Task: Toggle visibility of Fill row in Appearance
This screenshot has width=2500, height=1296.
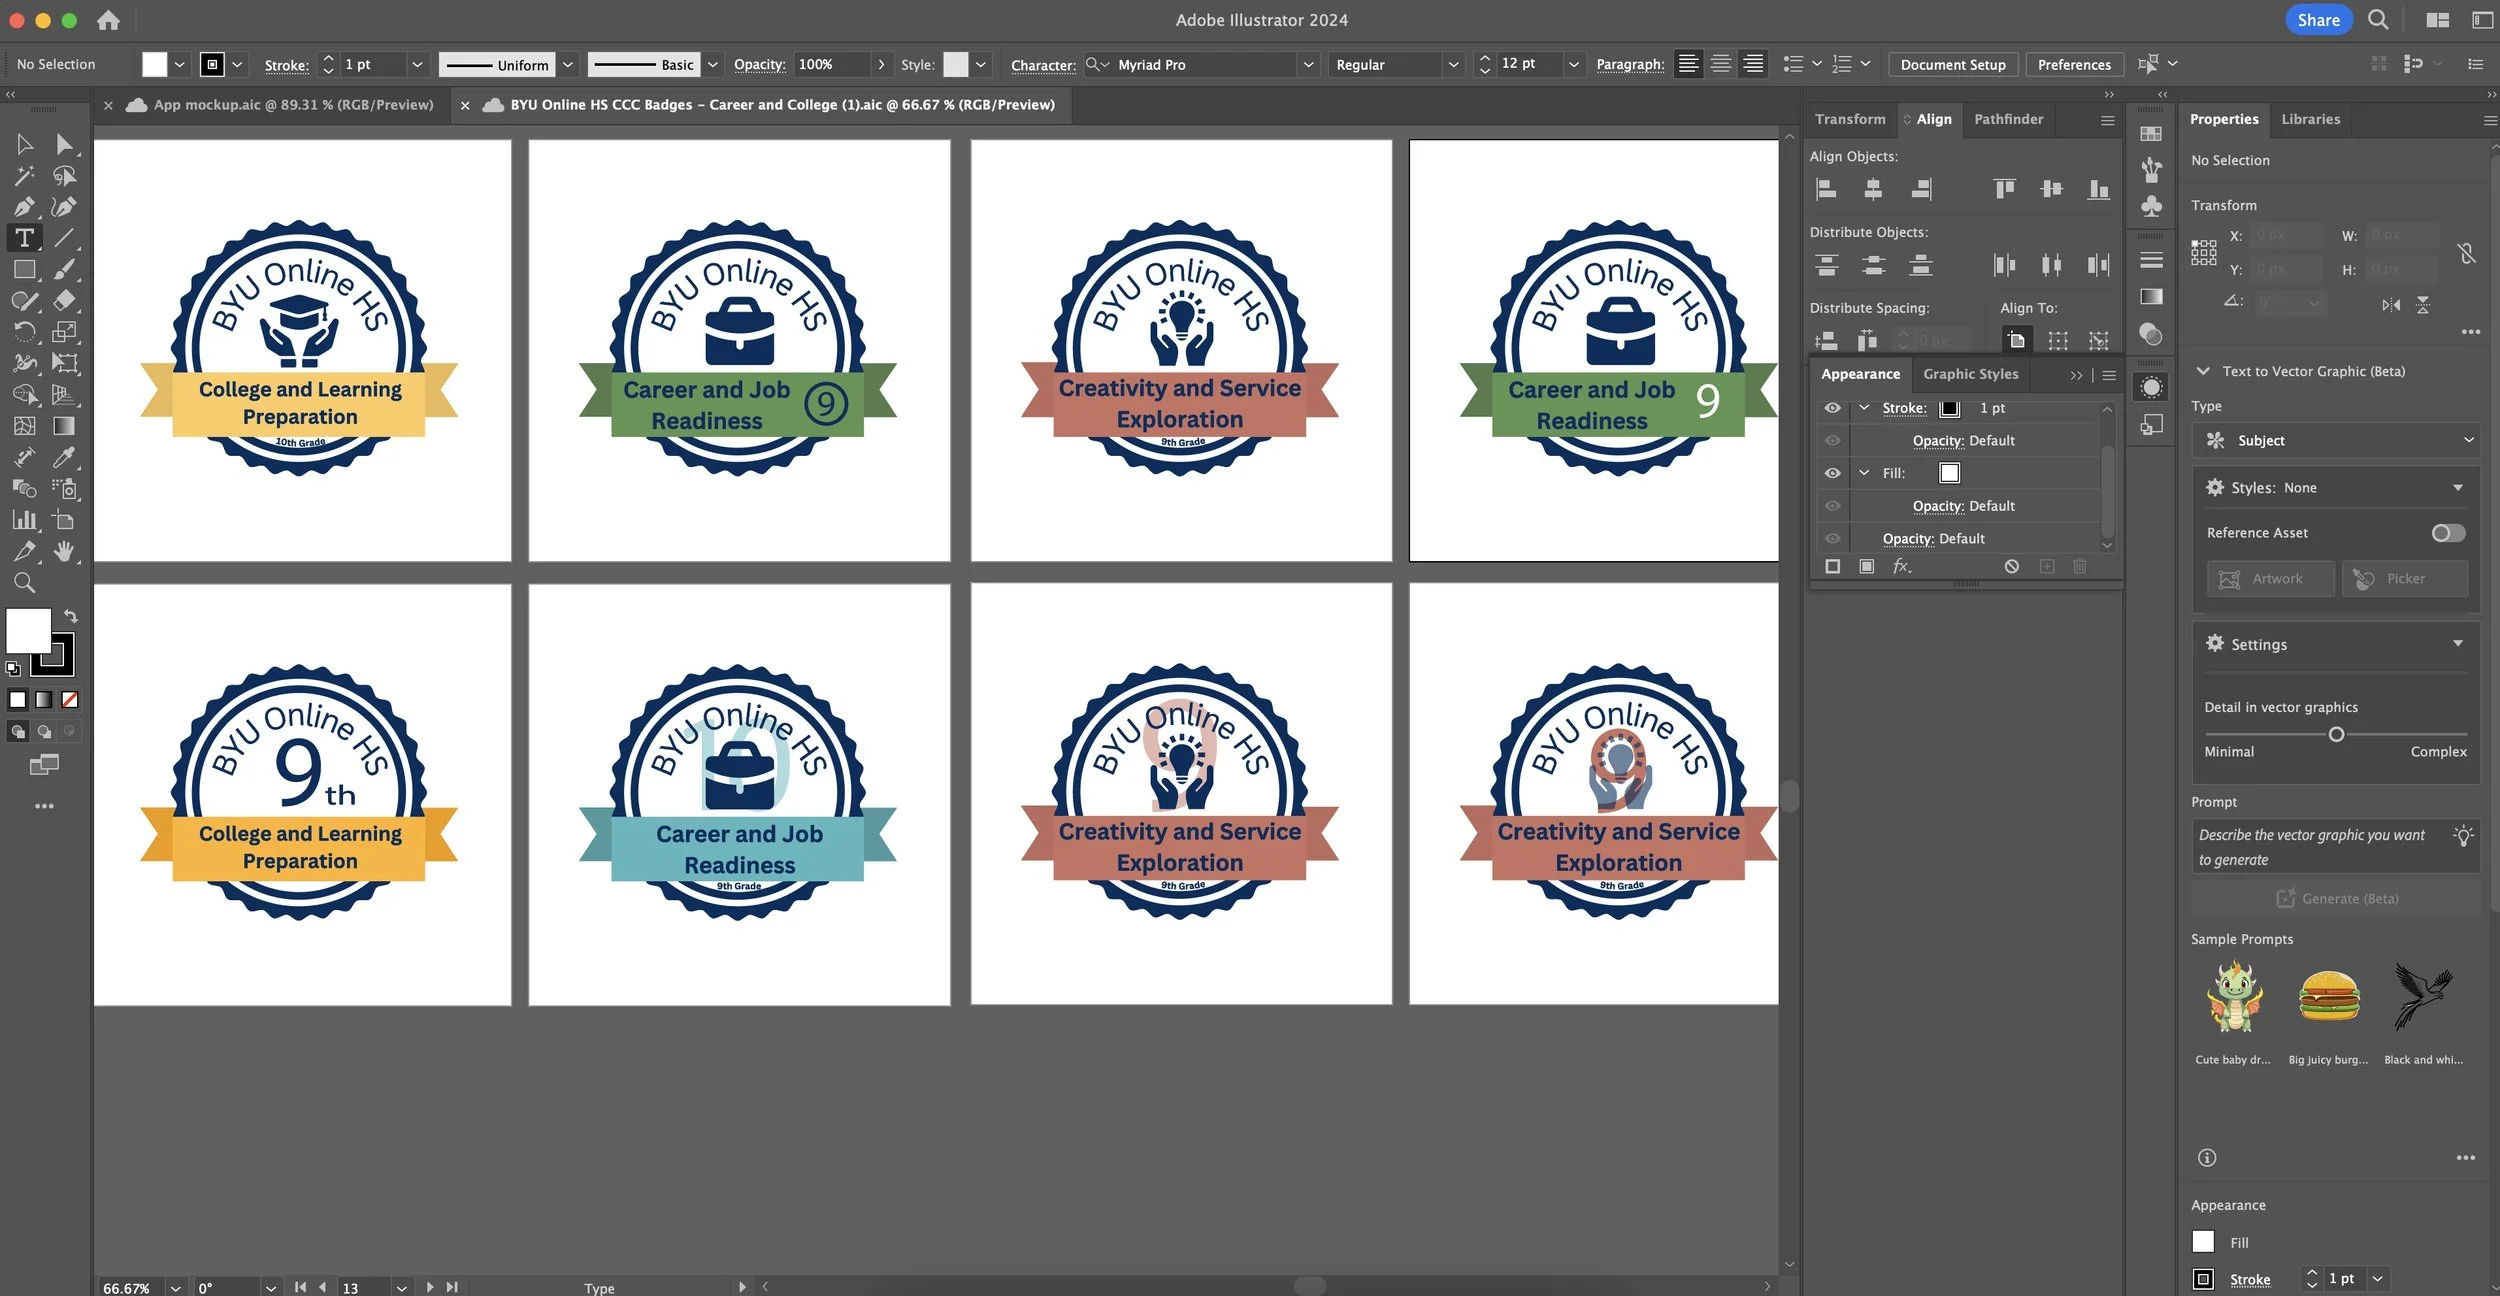Action: tap(1832, 473)
